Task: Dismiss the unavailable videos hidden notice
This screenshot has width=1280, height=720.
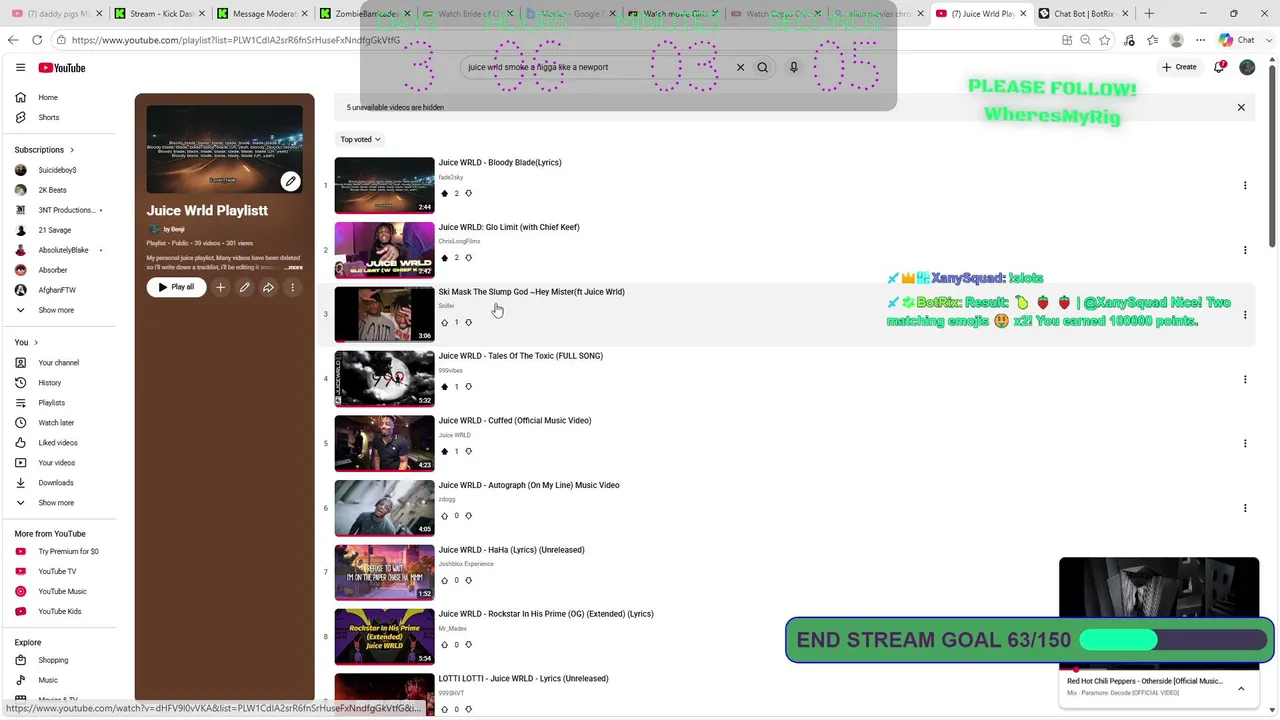Action: (1241, 108)
